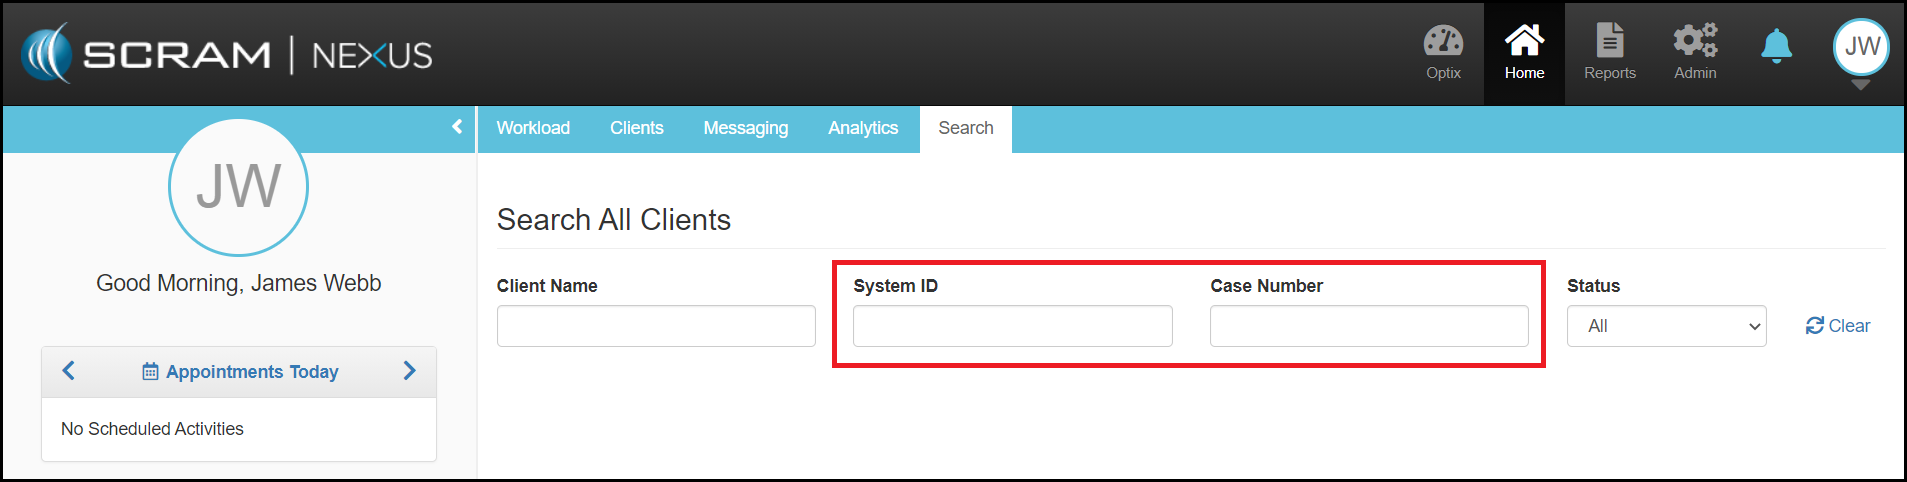Screen dimensions: 1907x482
Task: Click the Clear link to reset search
Action: [1838, 326]
